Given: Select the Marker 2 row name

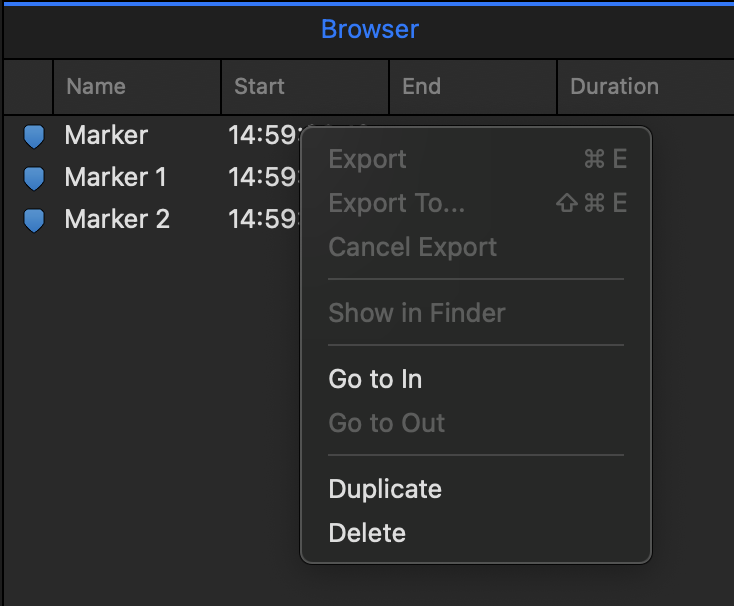Looking at the screenshot, I should 117,219.
